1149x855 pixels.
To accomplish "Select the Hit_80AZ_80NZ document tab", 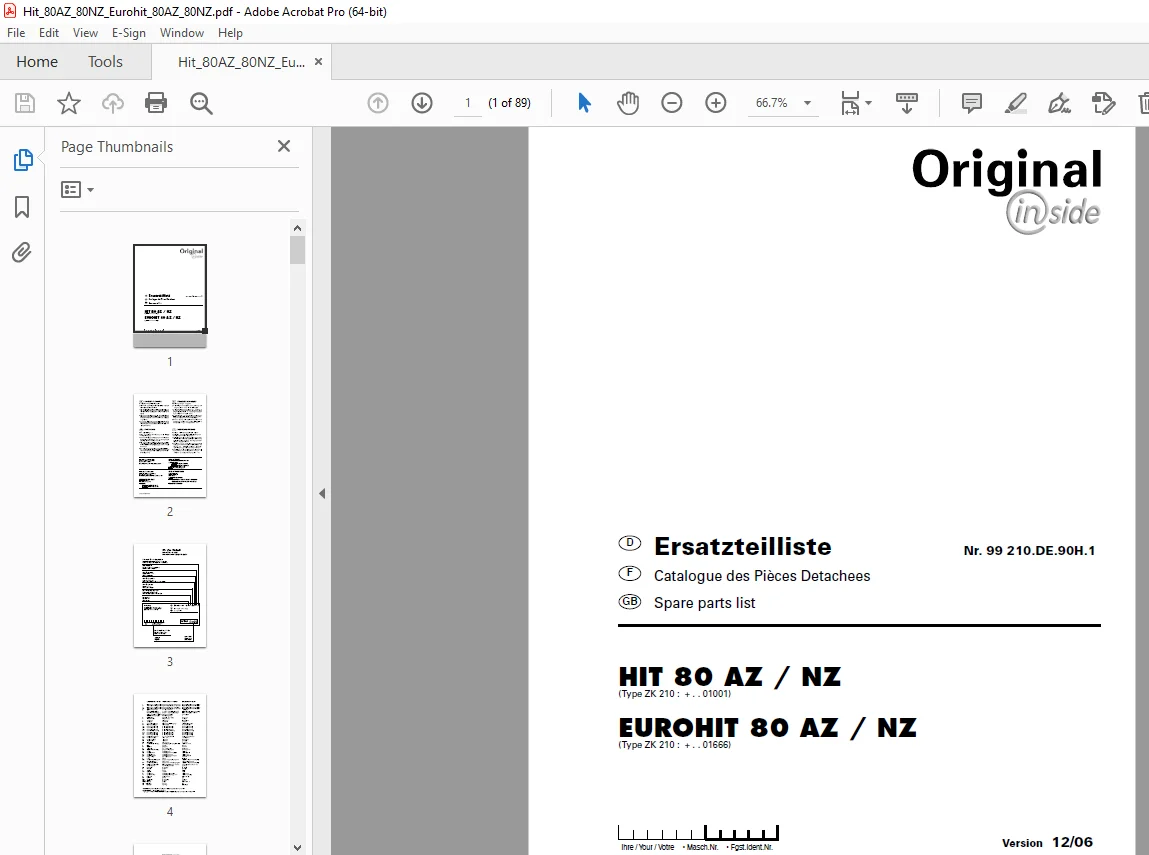I will point(241,62).
